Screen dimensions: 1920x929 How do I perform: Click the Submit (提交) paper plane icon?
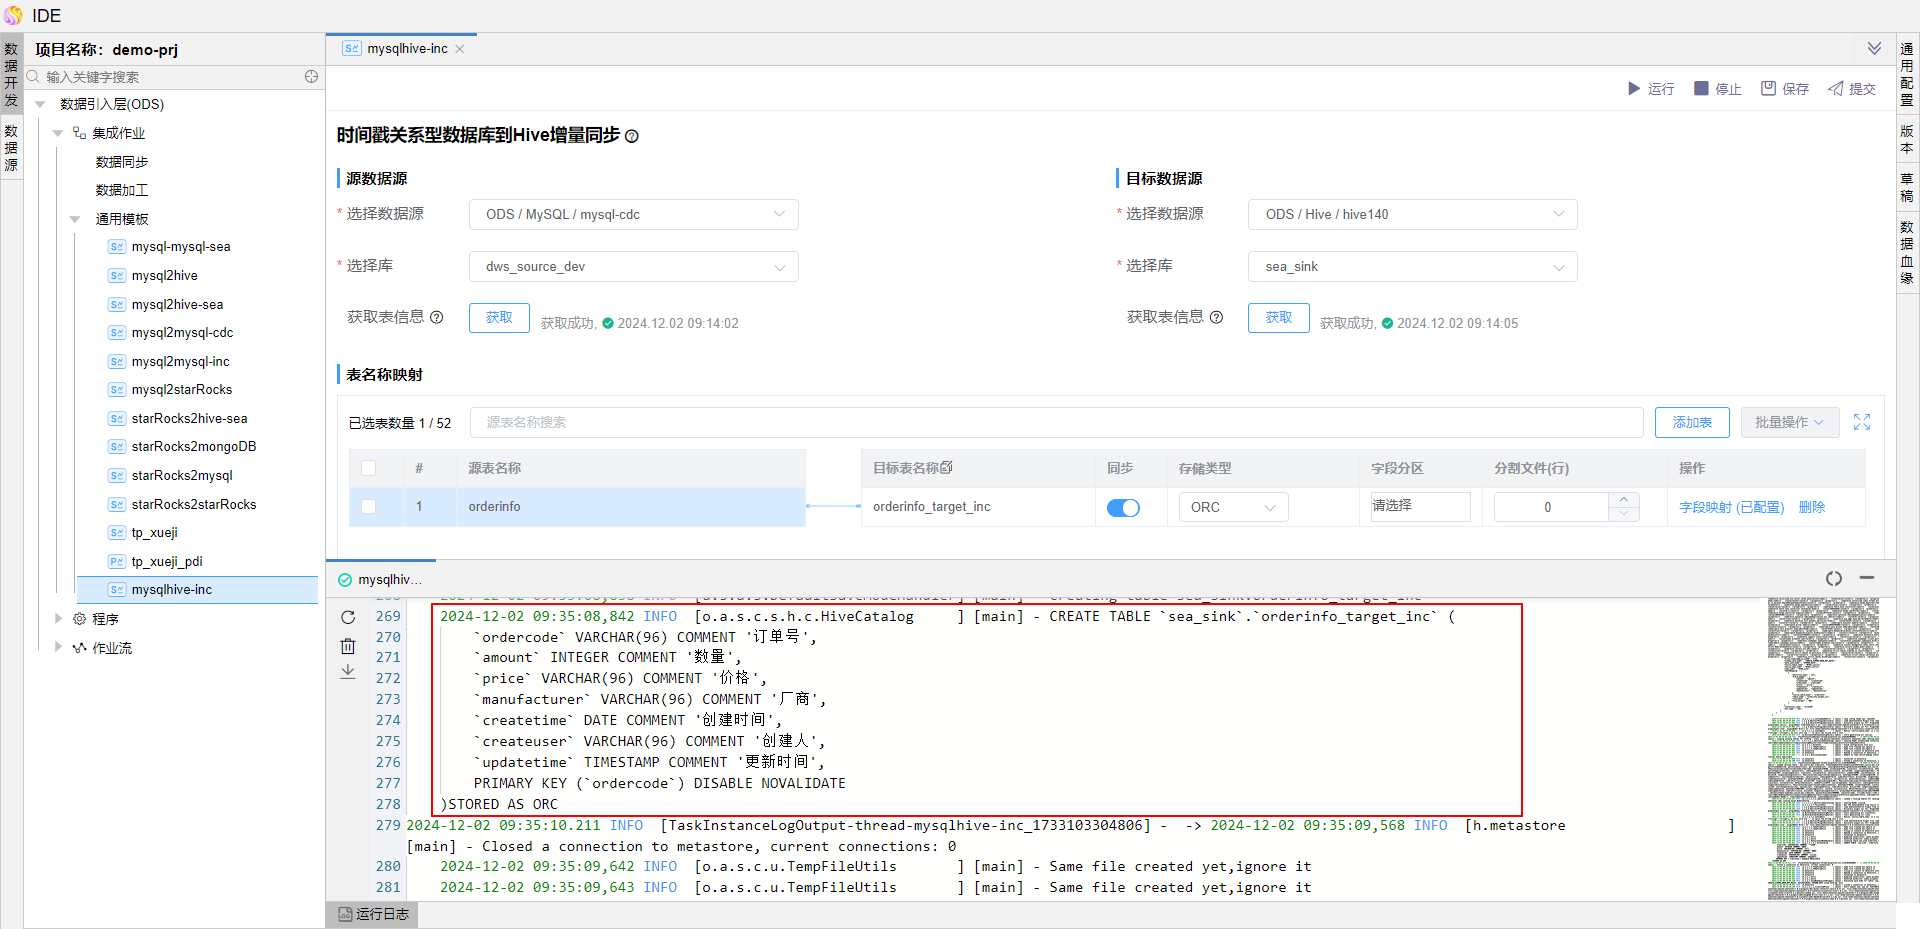(1836, 89)
